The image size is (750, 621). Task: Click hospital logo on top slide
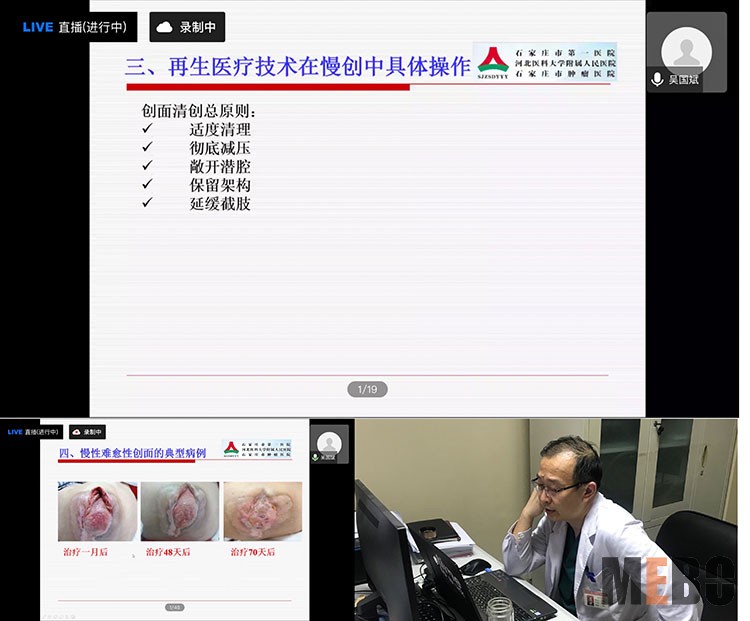[x=493, y=62]
